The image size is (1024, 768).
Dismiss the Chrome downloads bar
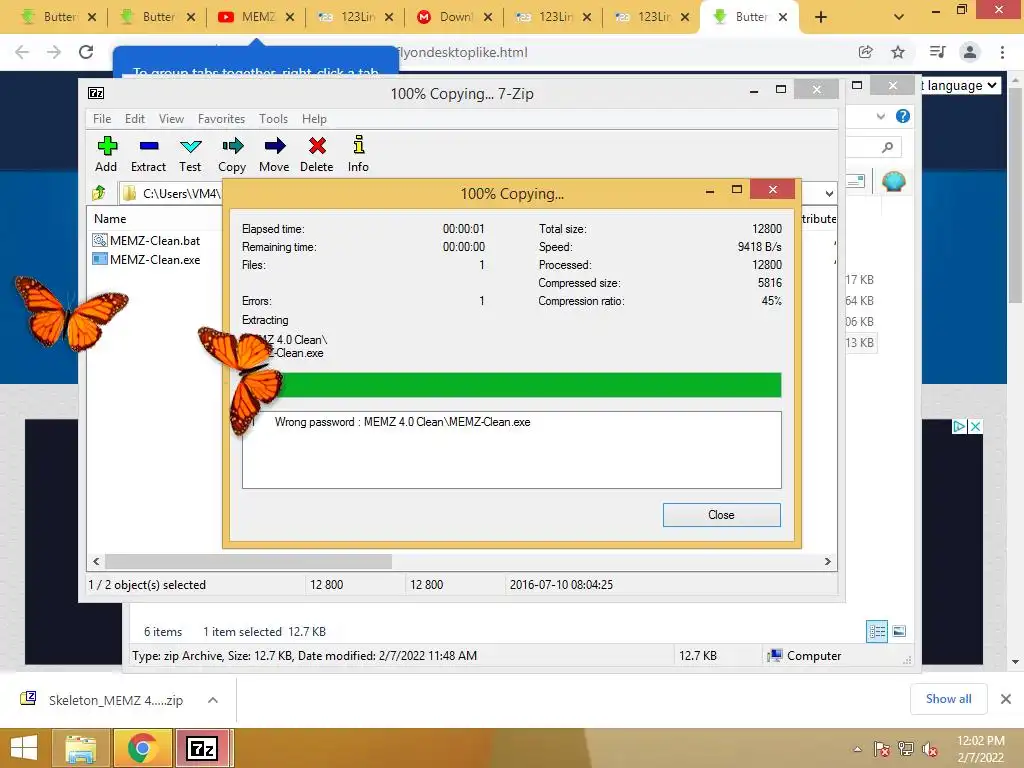point(1006,699)
